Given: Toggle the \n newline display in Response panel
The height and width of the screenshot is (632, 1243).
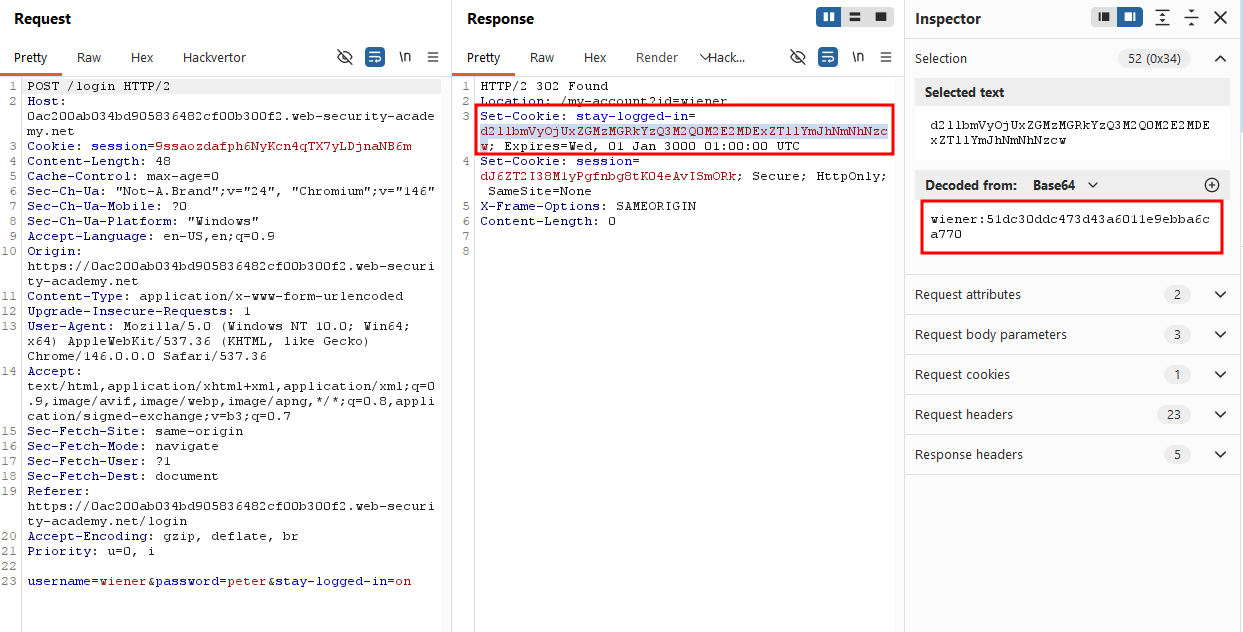Looking at the screenshot, I should click(858, 57).
